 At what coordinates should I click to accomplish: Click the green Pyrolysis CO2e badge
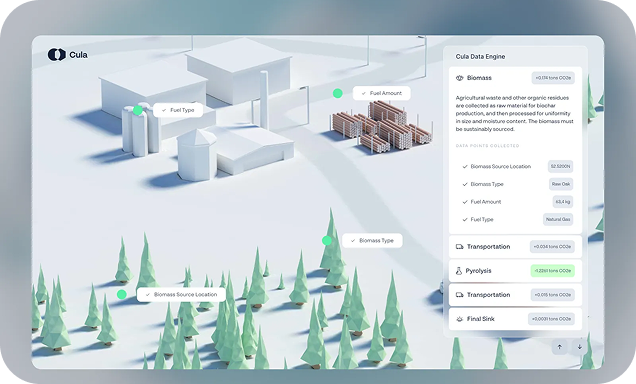(x=552, y=270)
